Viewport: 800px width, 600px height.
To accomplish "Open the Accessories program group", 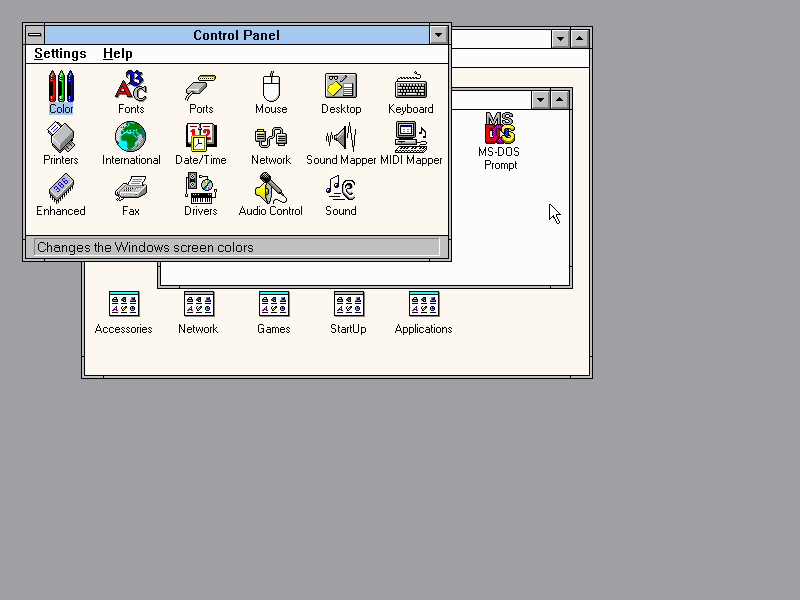I will (x=124, y=304).
